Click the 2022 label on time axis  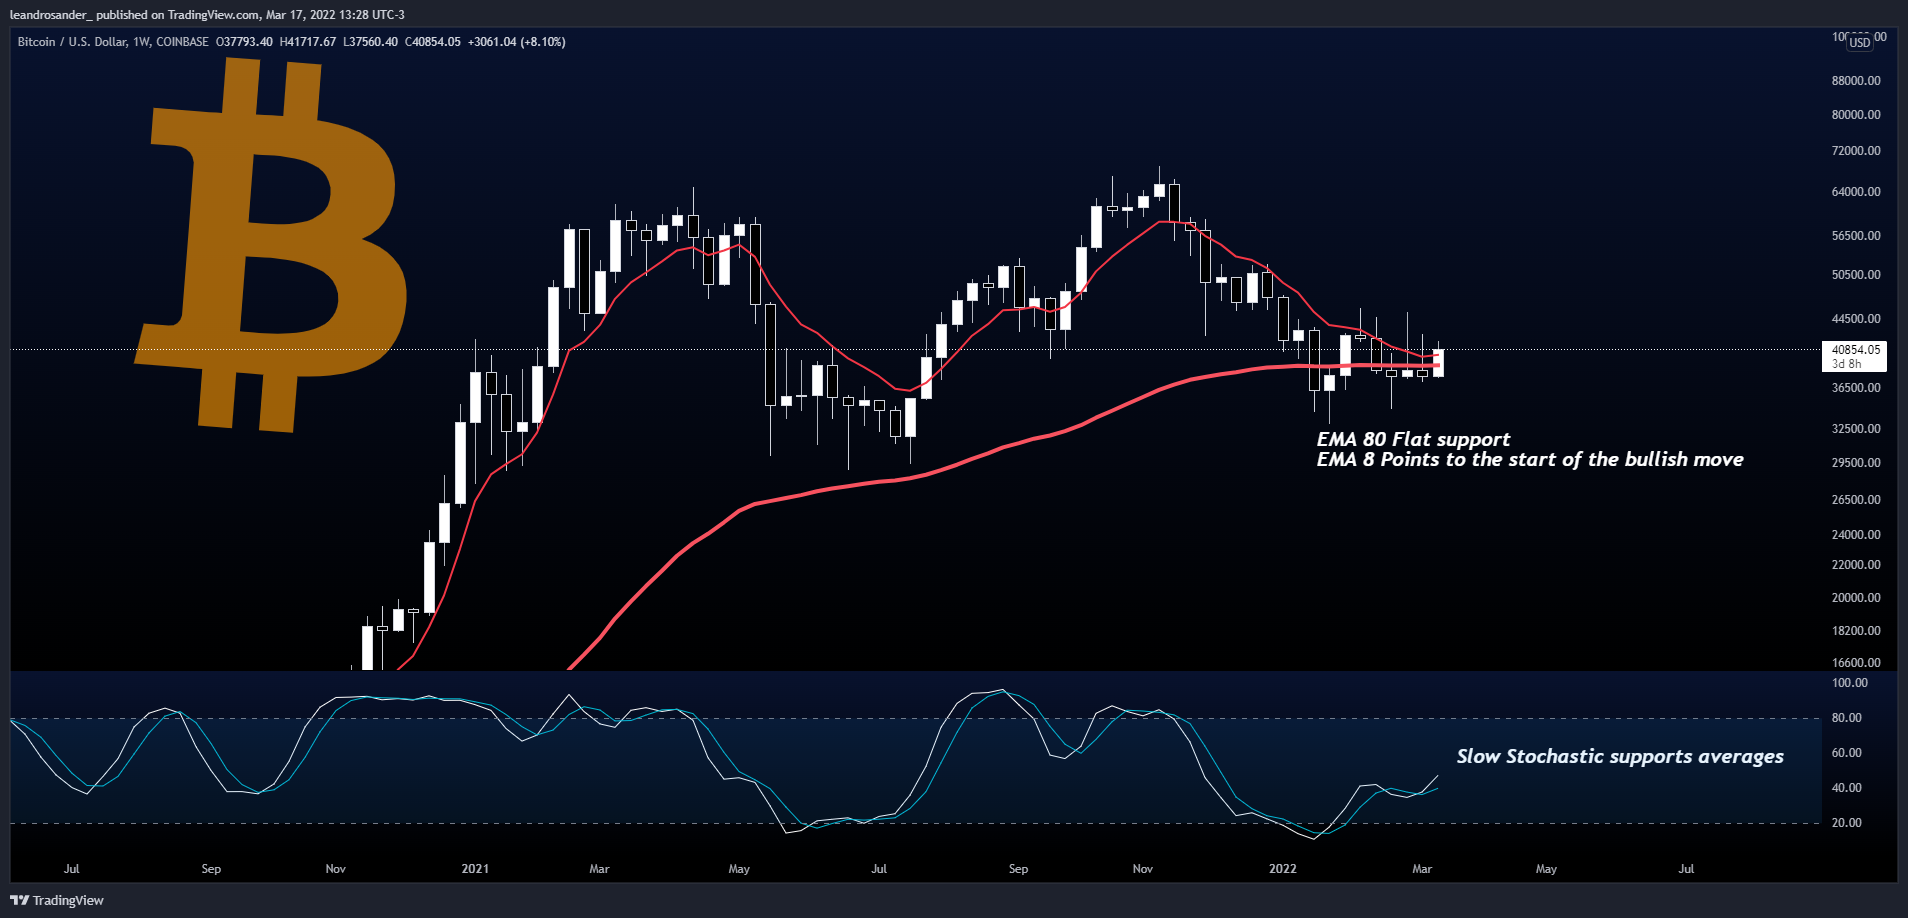[1283, 869]
